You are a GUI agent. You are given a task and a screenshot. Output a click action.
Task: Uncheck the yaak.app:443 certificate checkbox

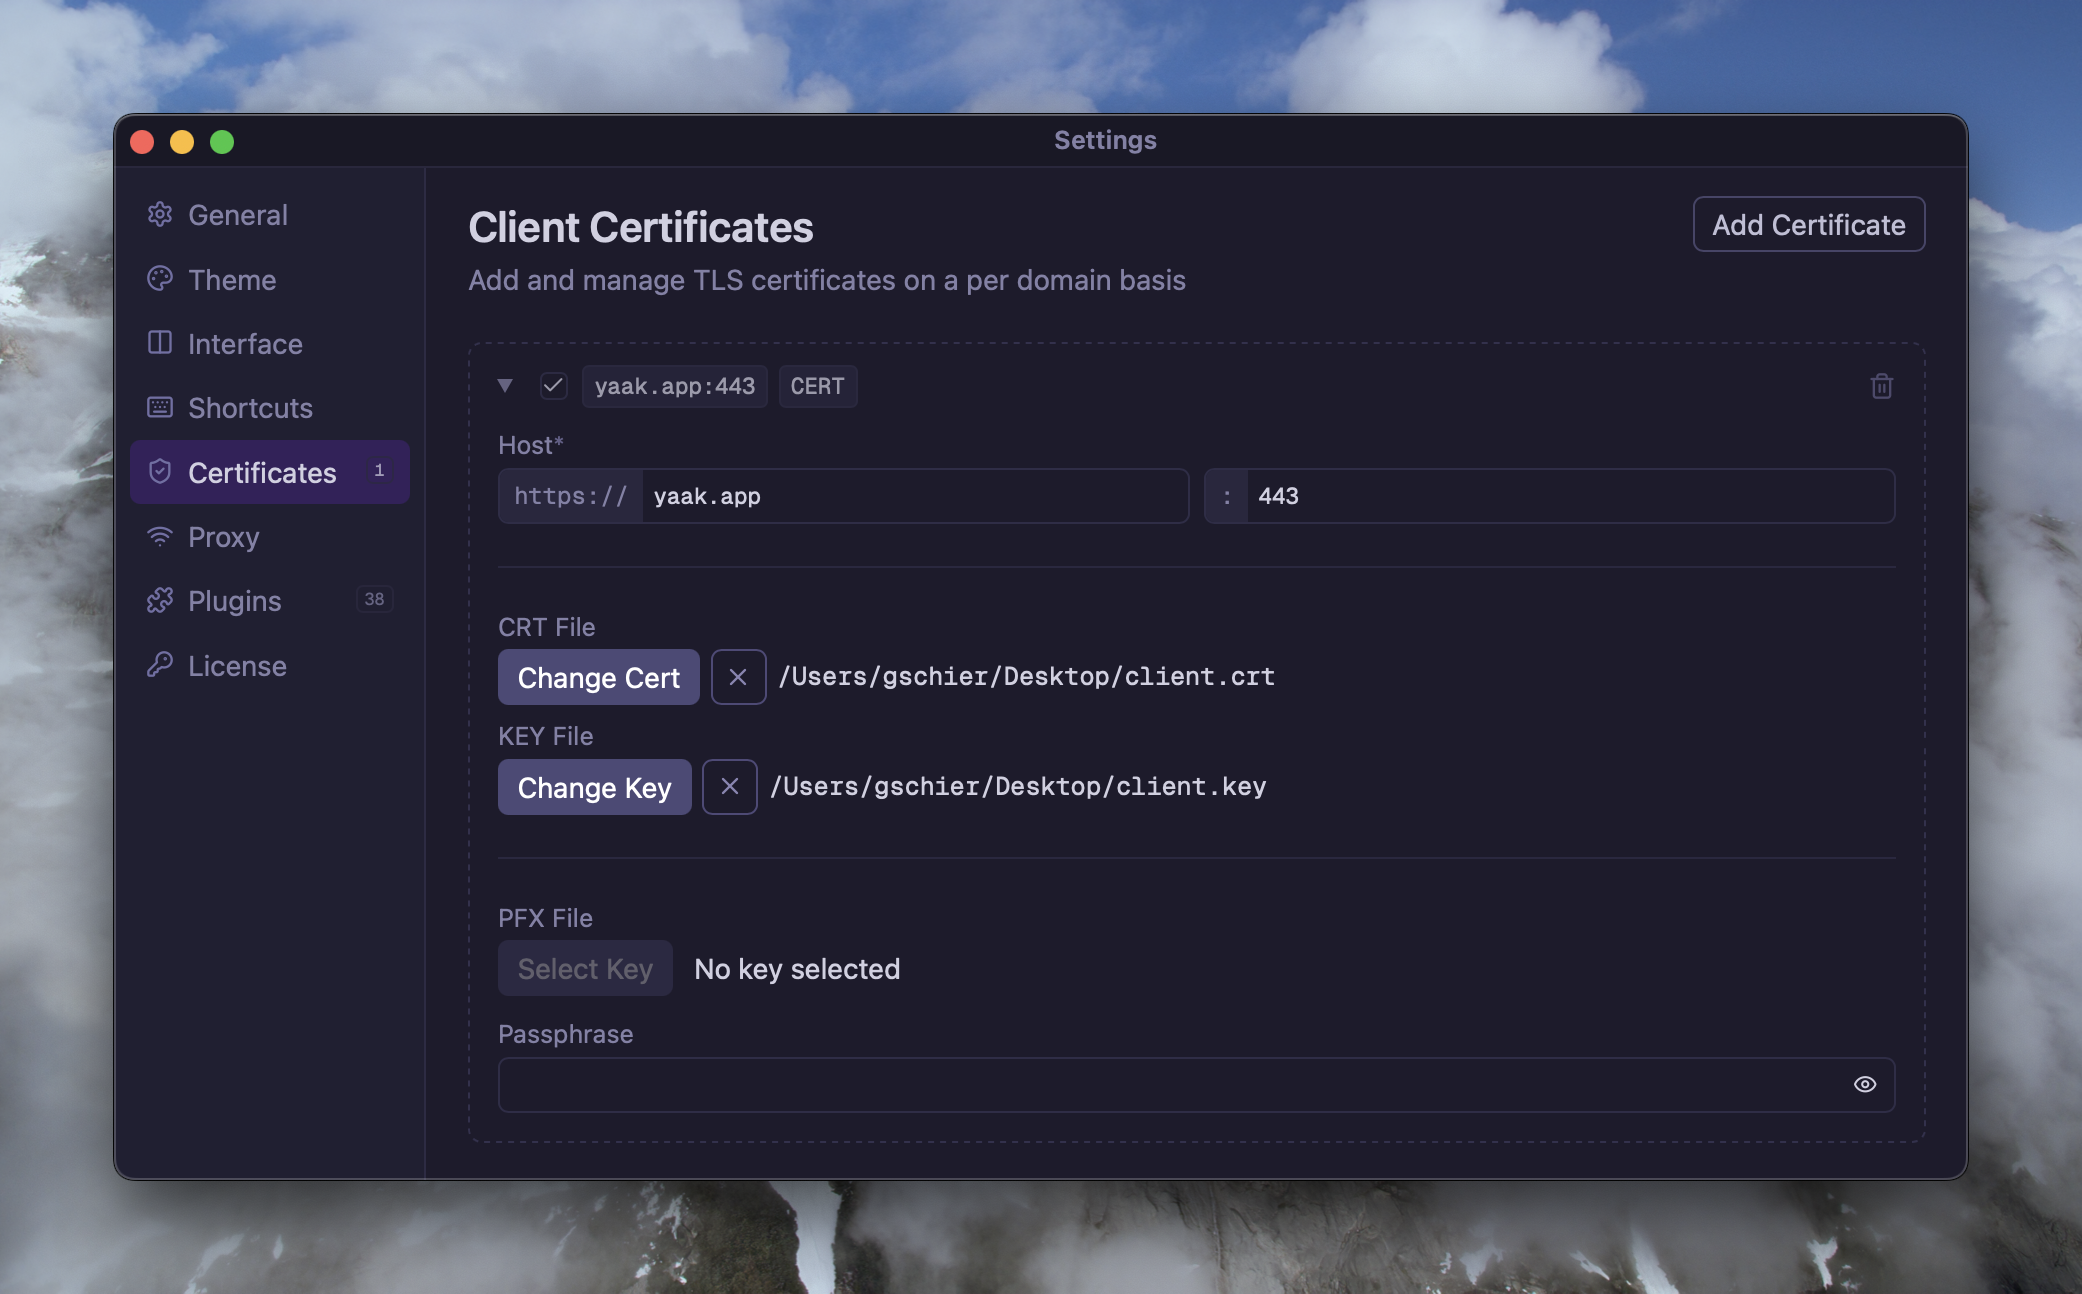coord(553,386)
